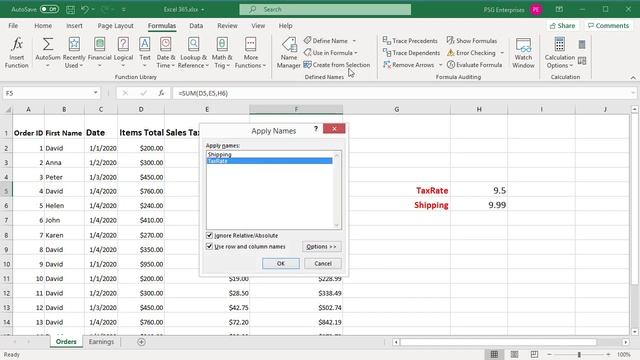Open the Home tab

pyautogui.click(x=43, y=25)
